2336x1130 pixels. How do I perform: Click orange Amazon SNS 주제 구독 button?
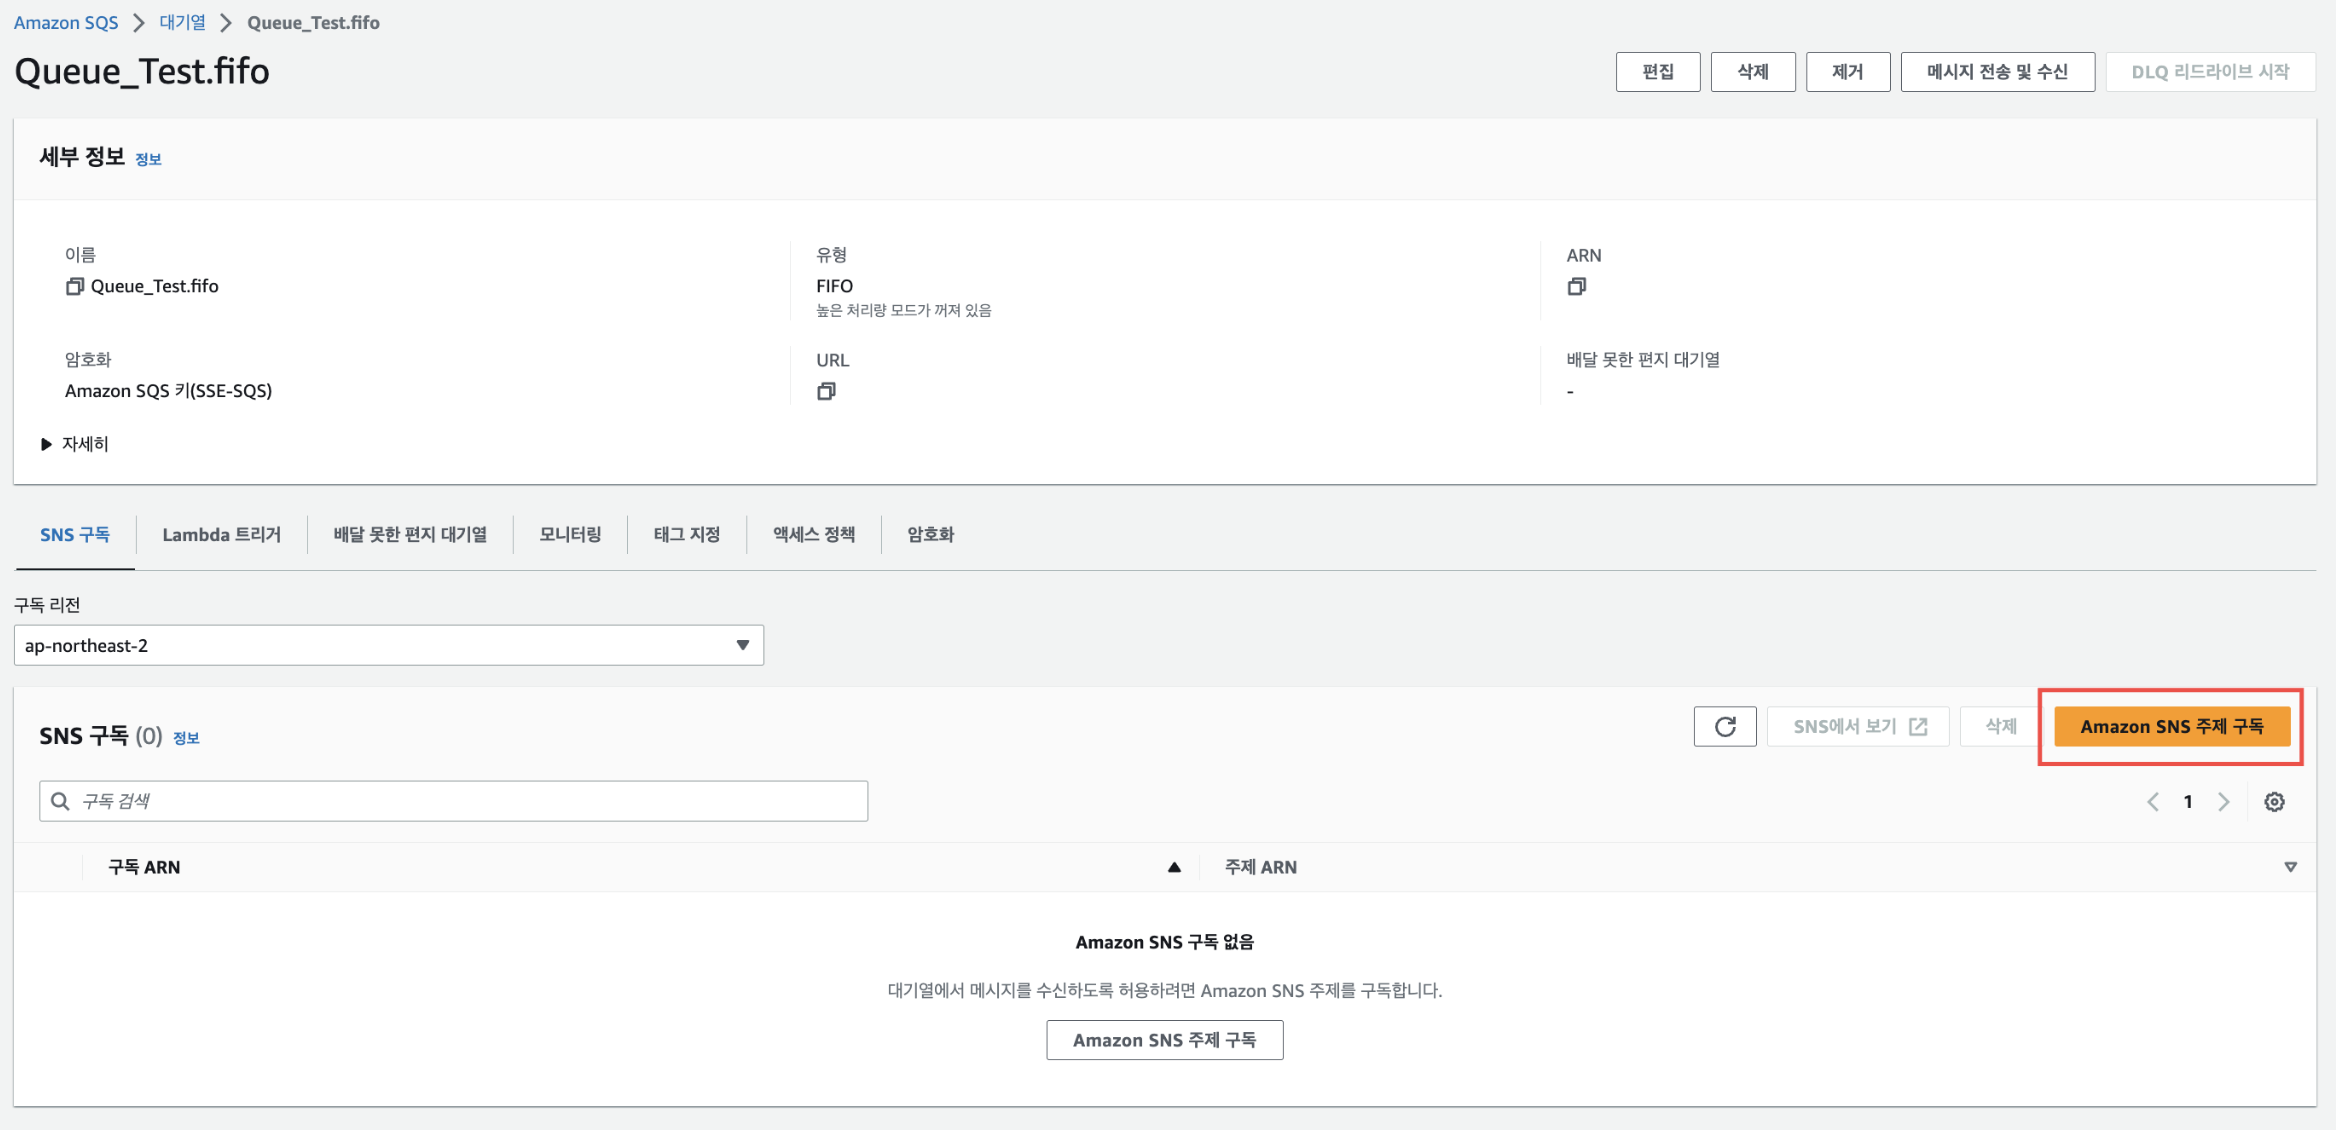tap(2172, 726)
